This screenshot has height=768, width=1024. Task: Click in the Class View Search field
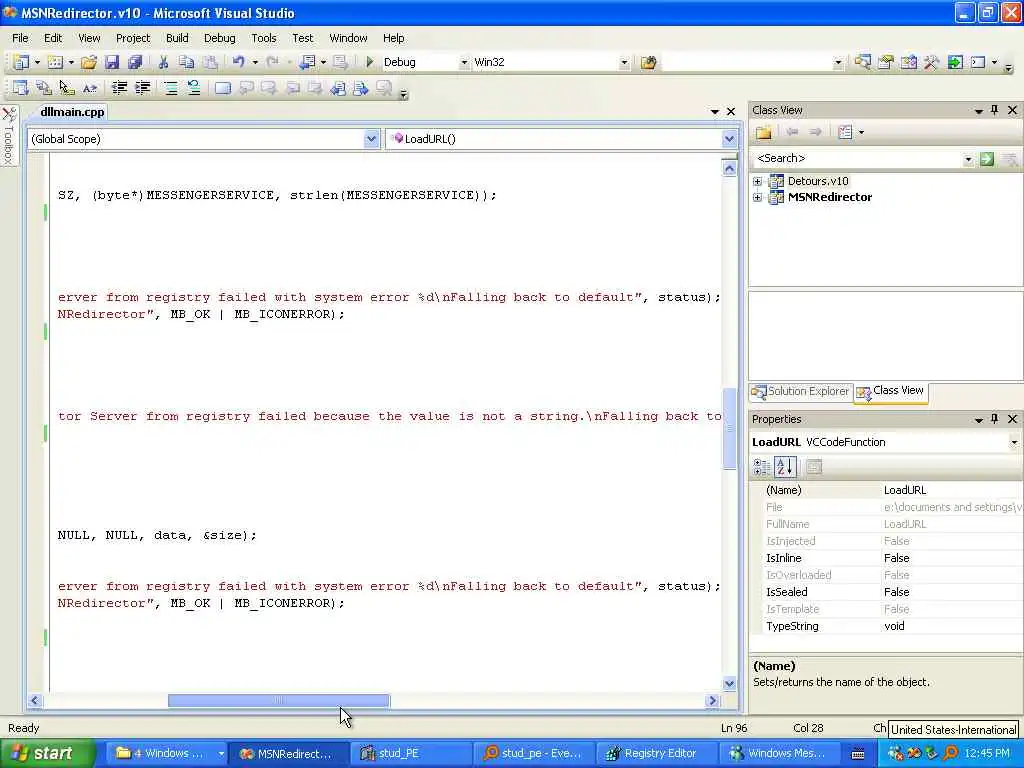(x=857, y=159)
